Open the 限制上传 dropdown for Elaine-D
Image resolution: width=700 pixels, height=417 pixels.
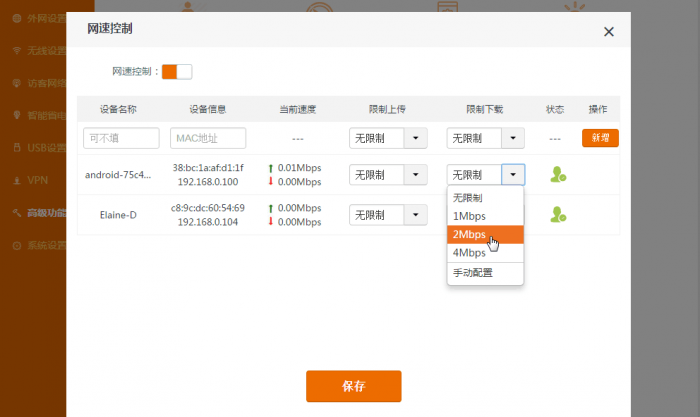coord(414,214)
